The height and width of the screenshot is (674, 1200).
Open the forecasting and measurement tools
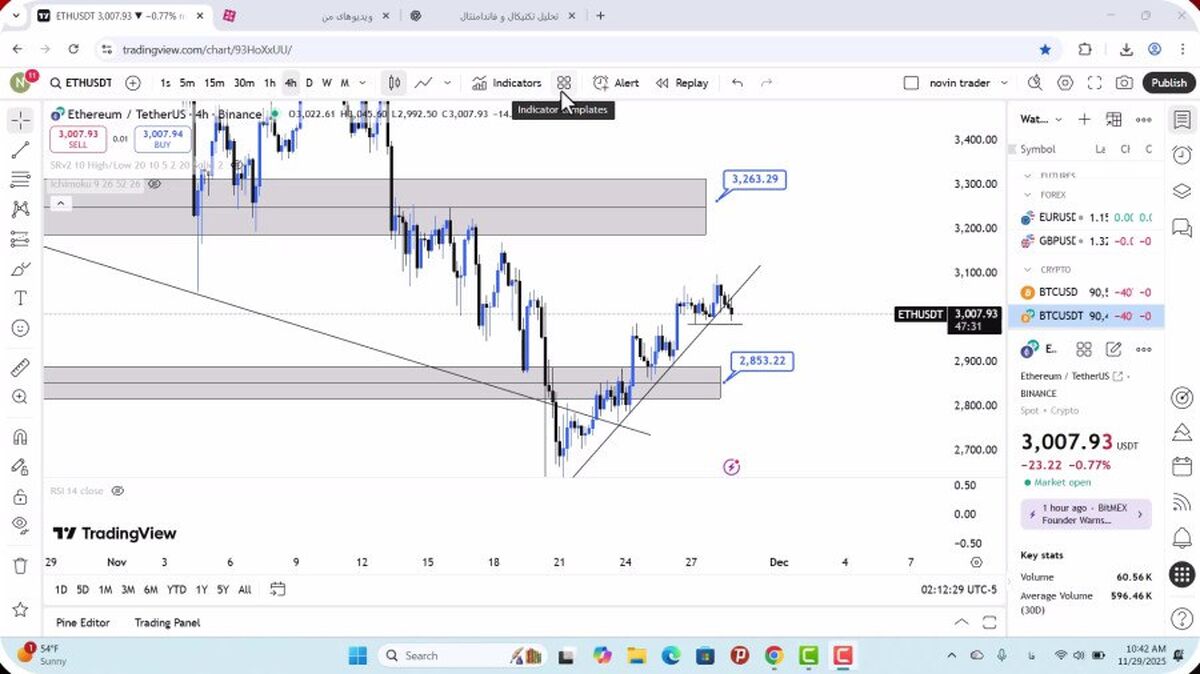20,239
